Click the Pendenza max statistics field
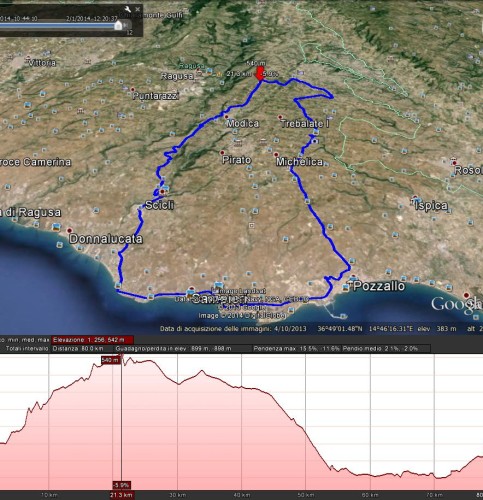The height and width of the screenshot is (500, 483). [296, 349]
